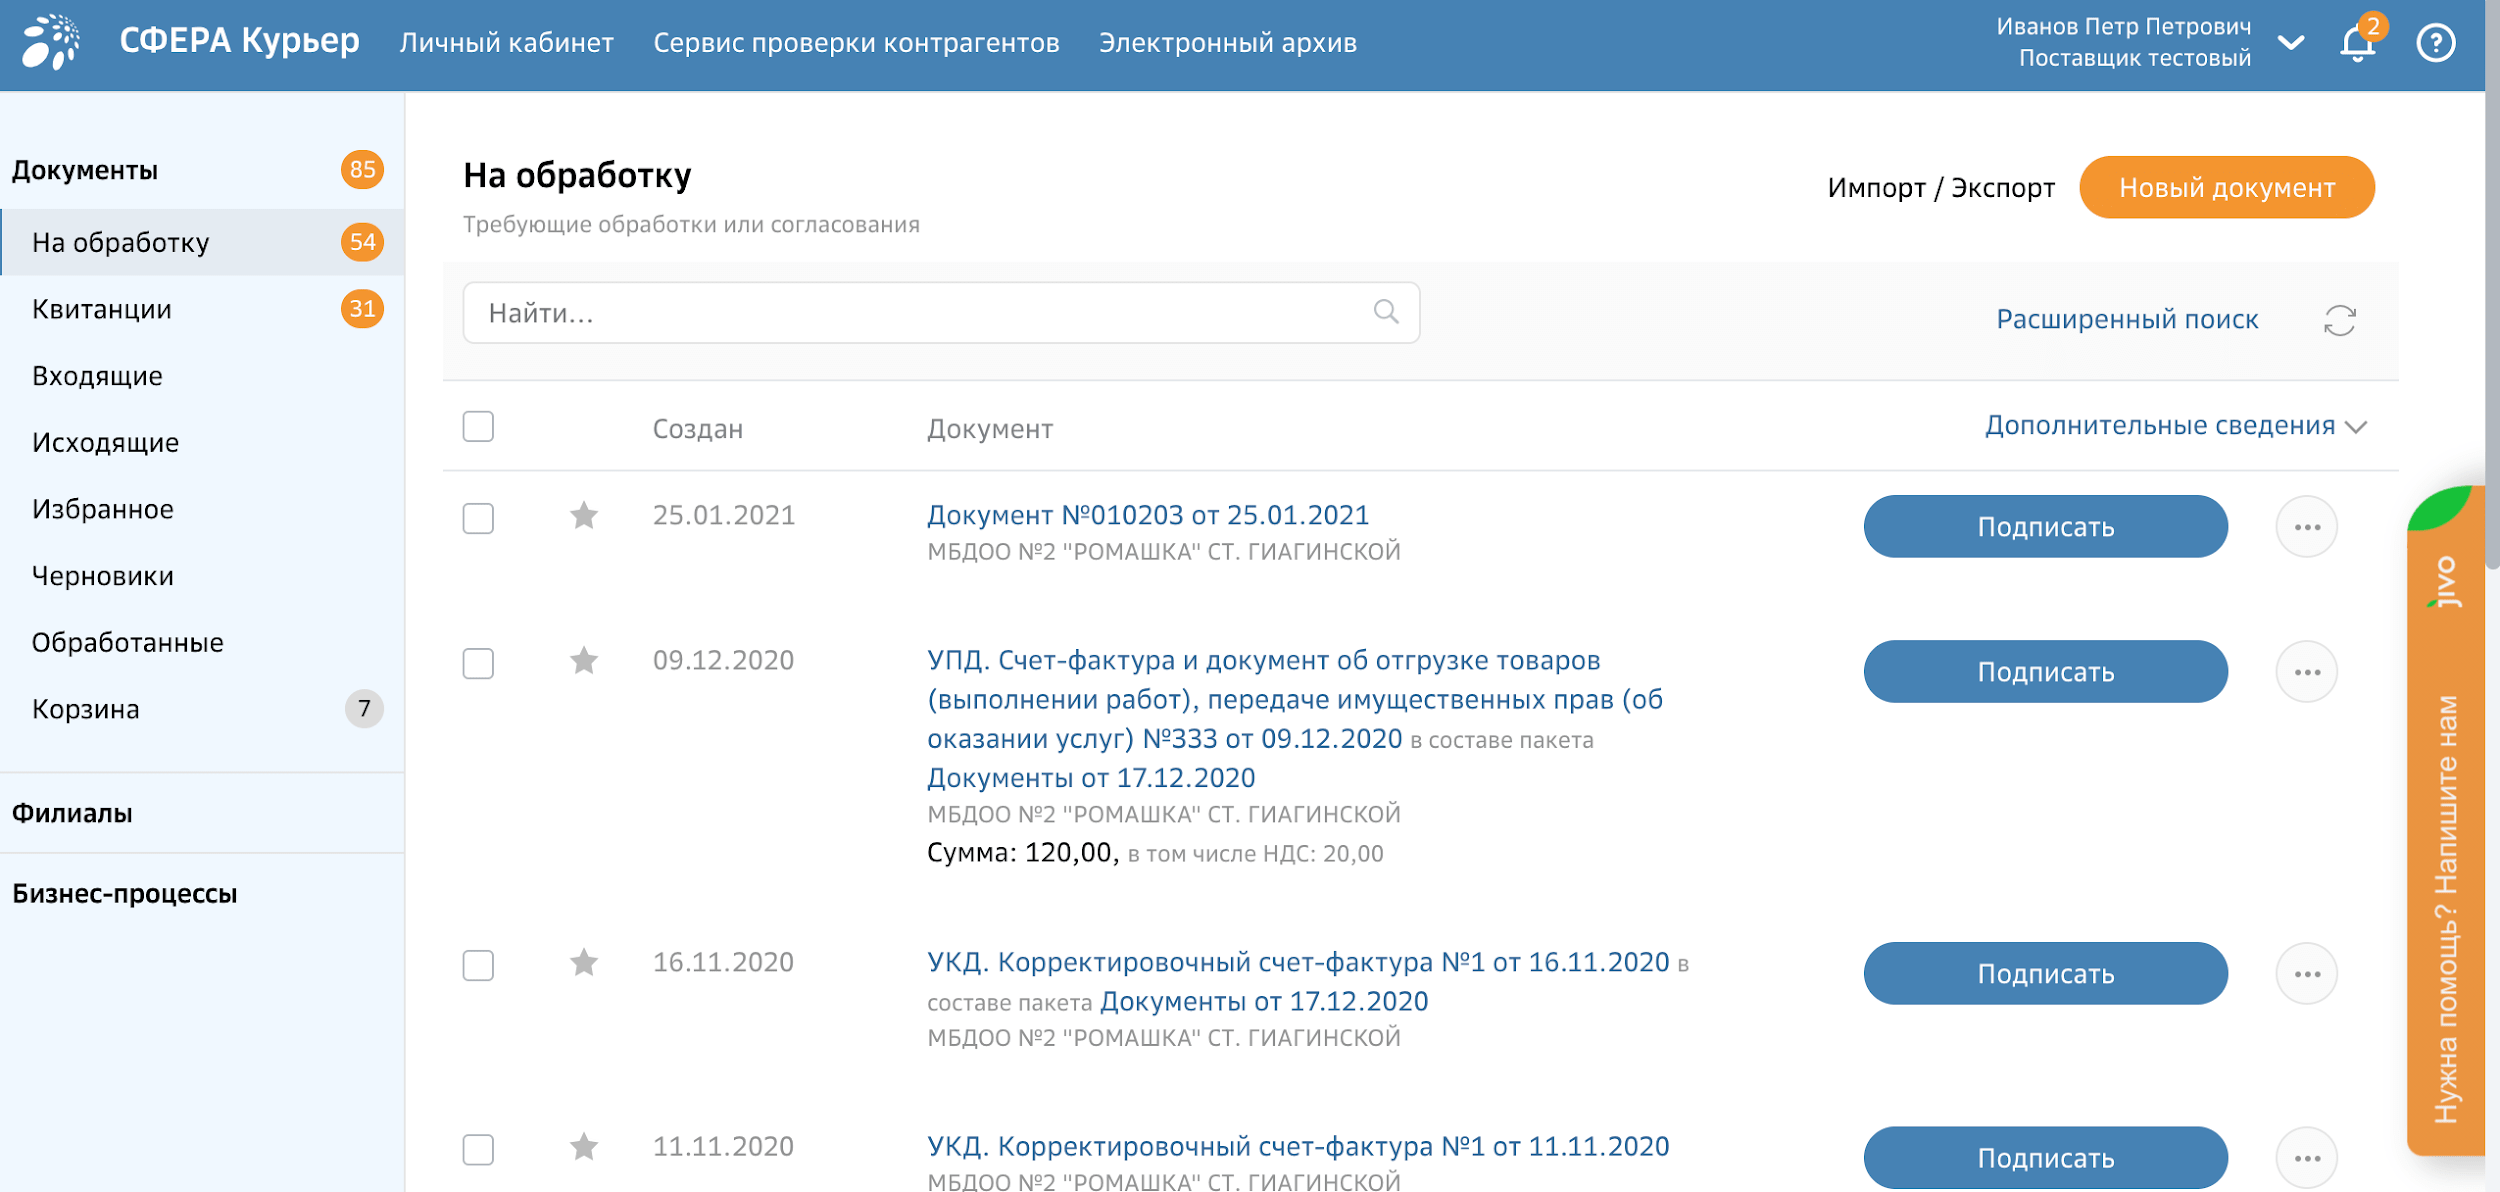The height and width of the screenshot is (1192, 2500).
Task: Open Электронный архив in top menu
Action: pos(1228,43)
